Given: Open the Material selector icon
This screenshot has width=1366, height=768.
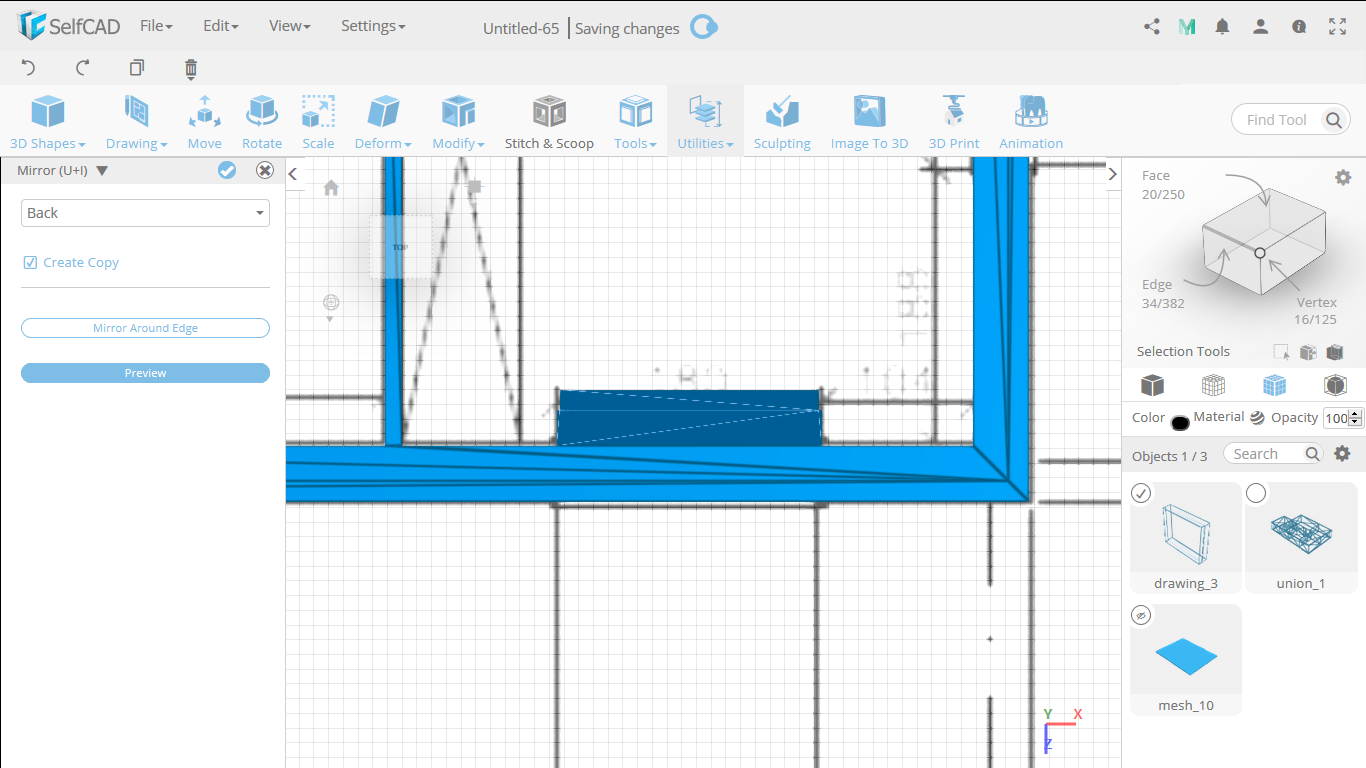Looking at the screenshot, I should 1257,418.
